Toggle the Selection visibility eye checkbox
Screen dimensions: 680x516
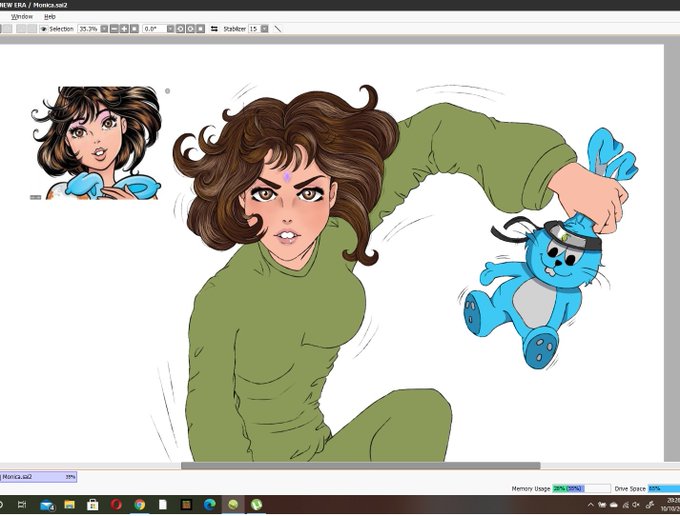coord(43,29)
